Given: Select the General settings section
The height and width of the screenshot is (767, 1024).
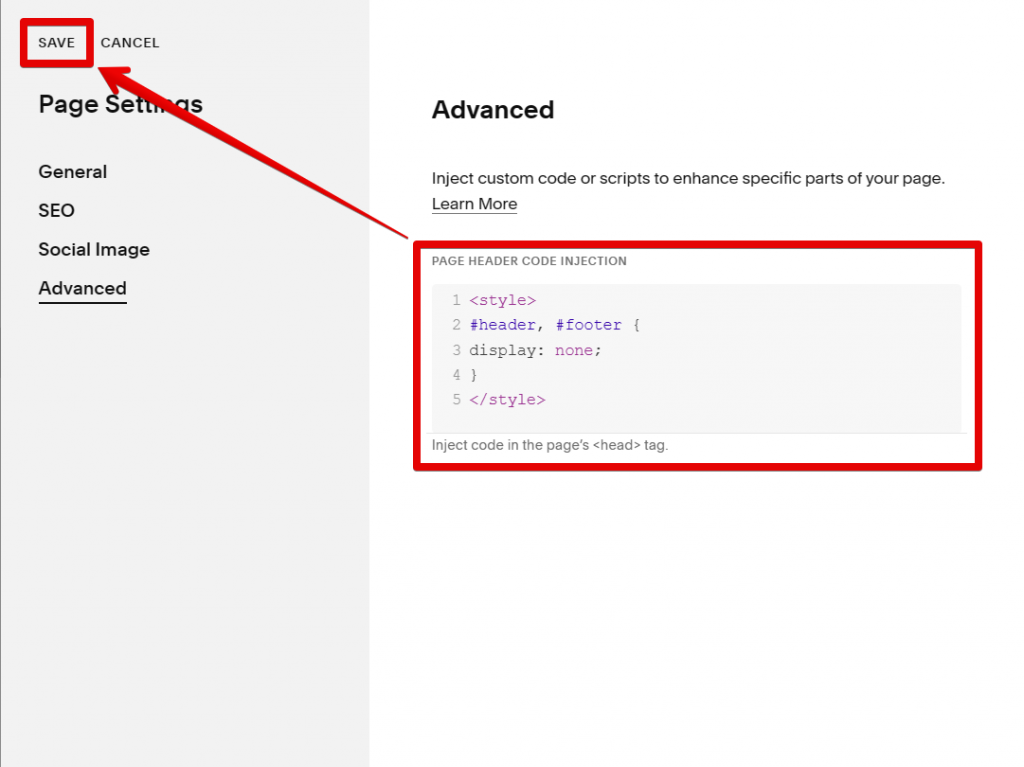Looking at the screenshot, I should 72,171.
